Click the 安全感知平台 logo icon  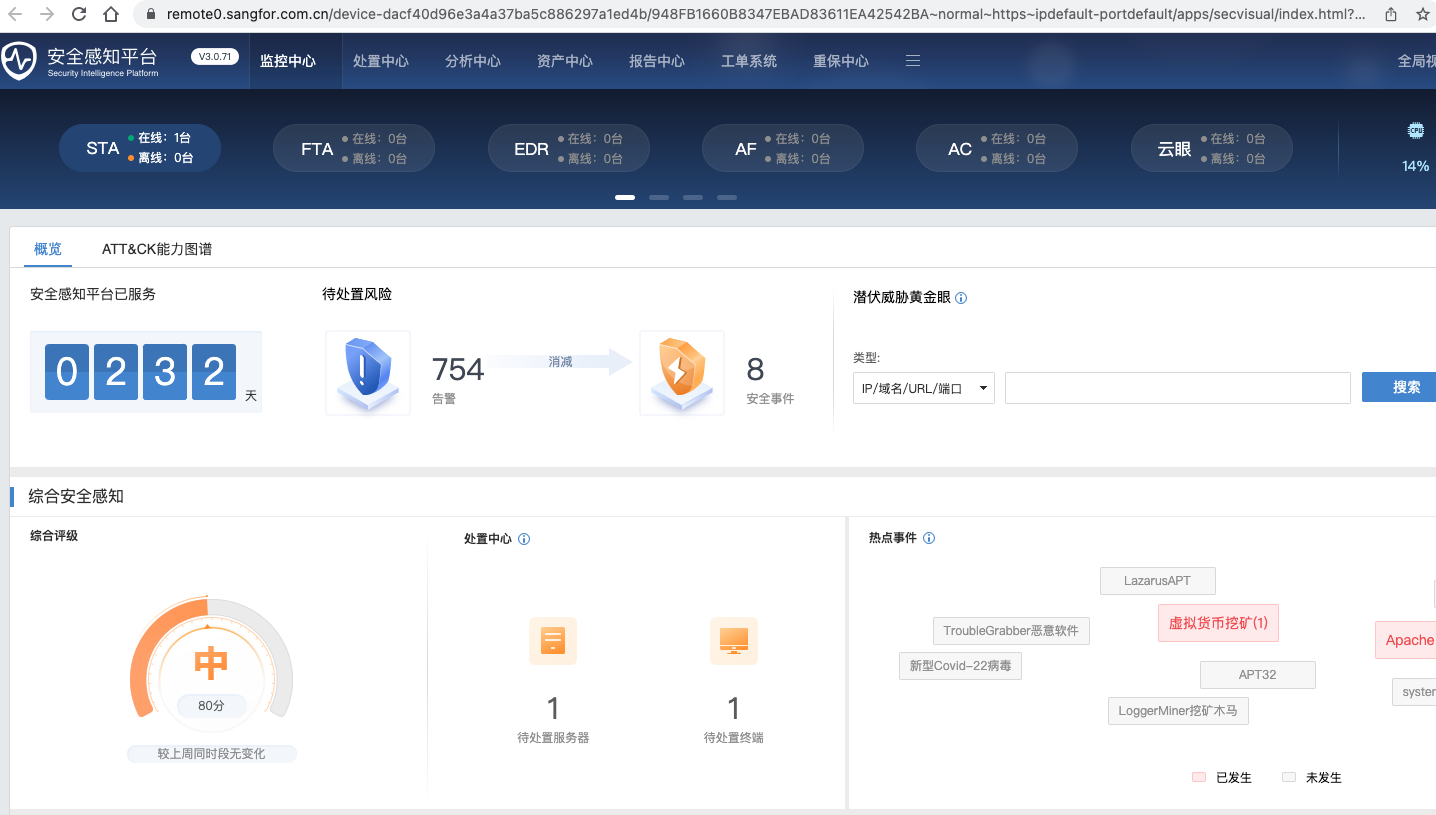coord(17,60)
